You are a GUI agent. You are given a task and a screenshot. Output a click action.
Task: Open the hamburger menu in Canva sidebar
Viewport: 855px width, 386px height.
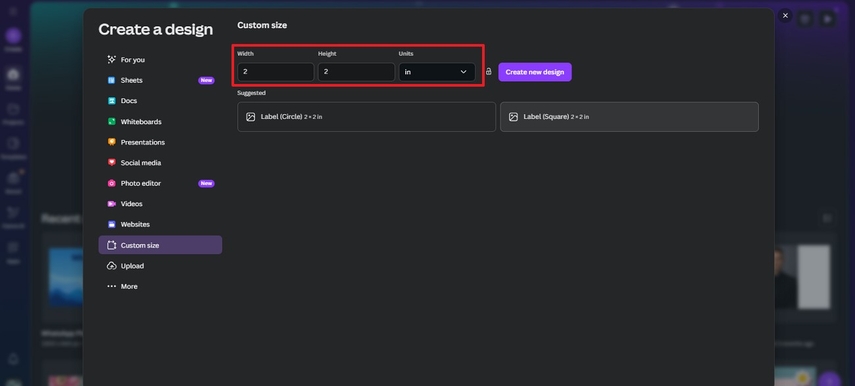pos(13,11)
